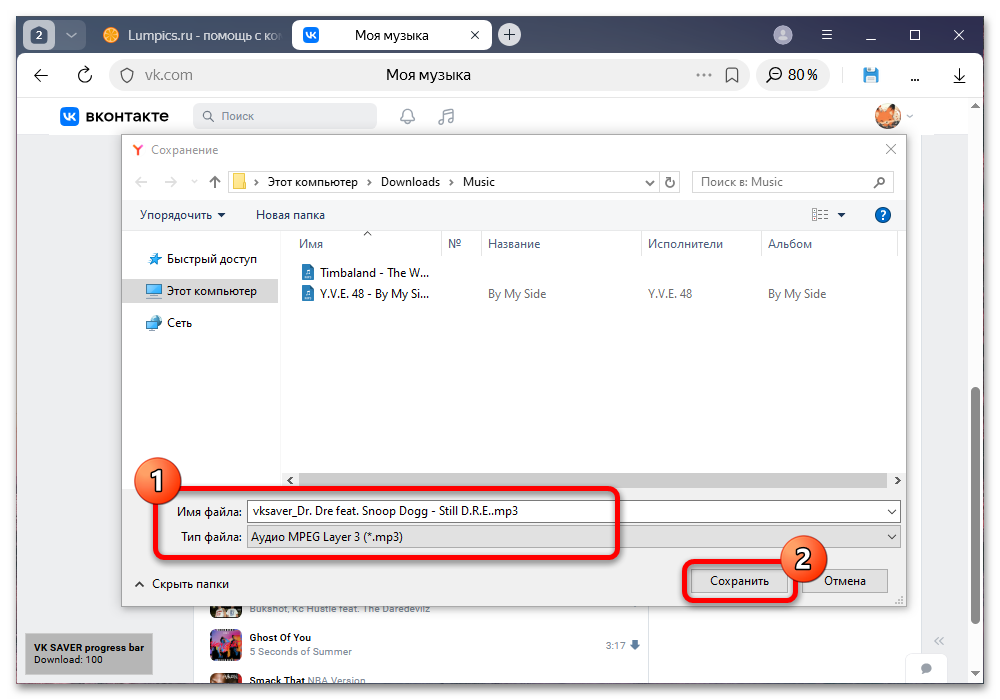Open the VK user avatar menu
This screenshot has width=1000, height=700.
(893, 116)
